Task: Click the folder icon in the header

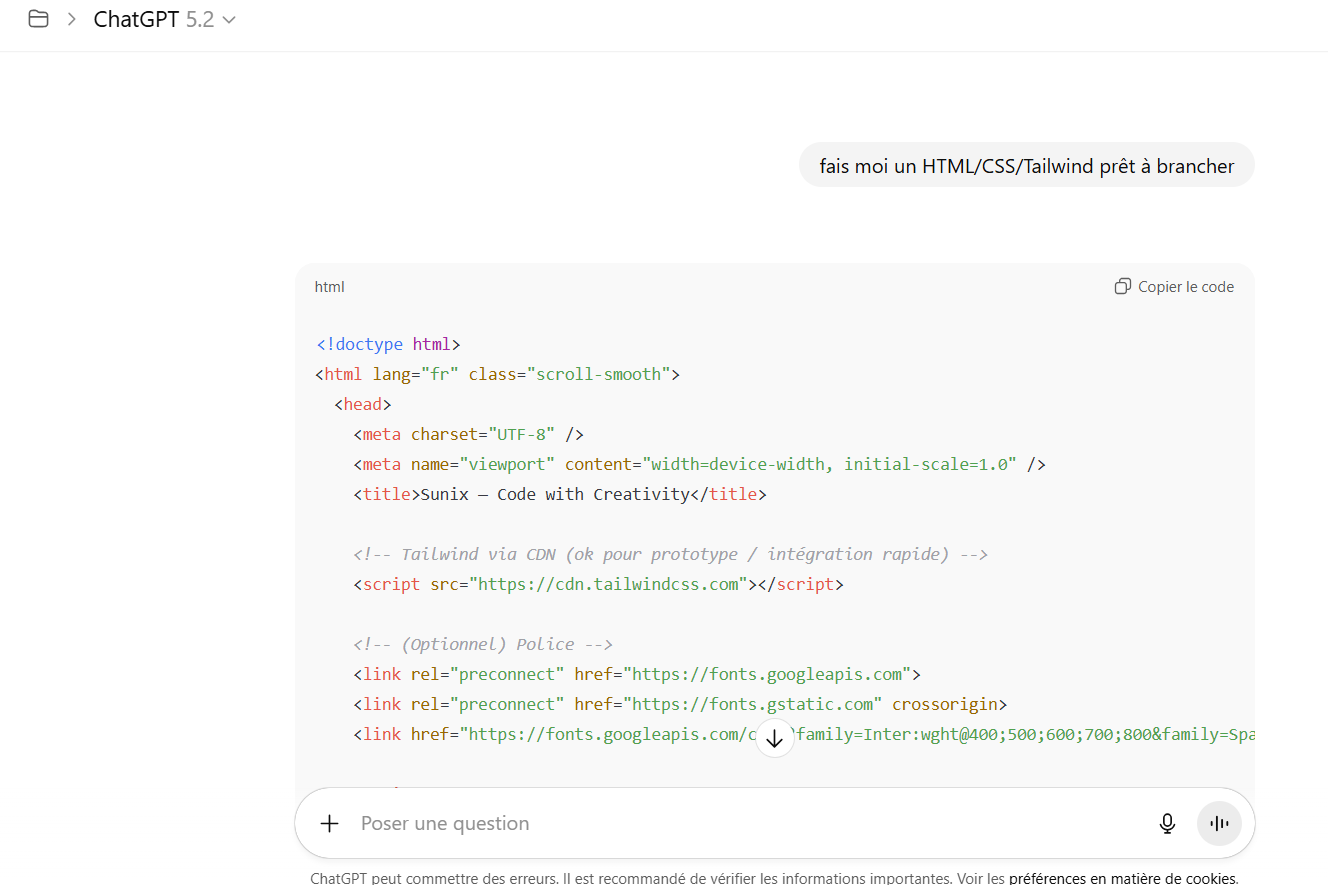Action: pos(38,19)
